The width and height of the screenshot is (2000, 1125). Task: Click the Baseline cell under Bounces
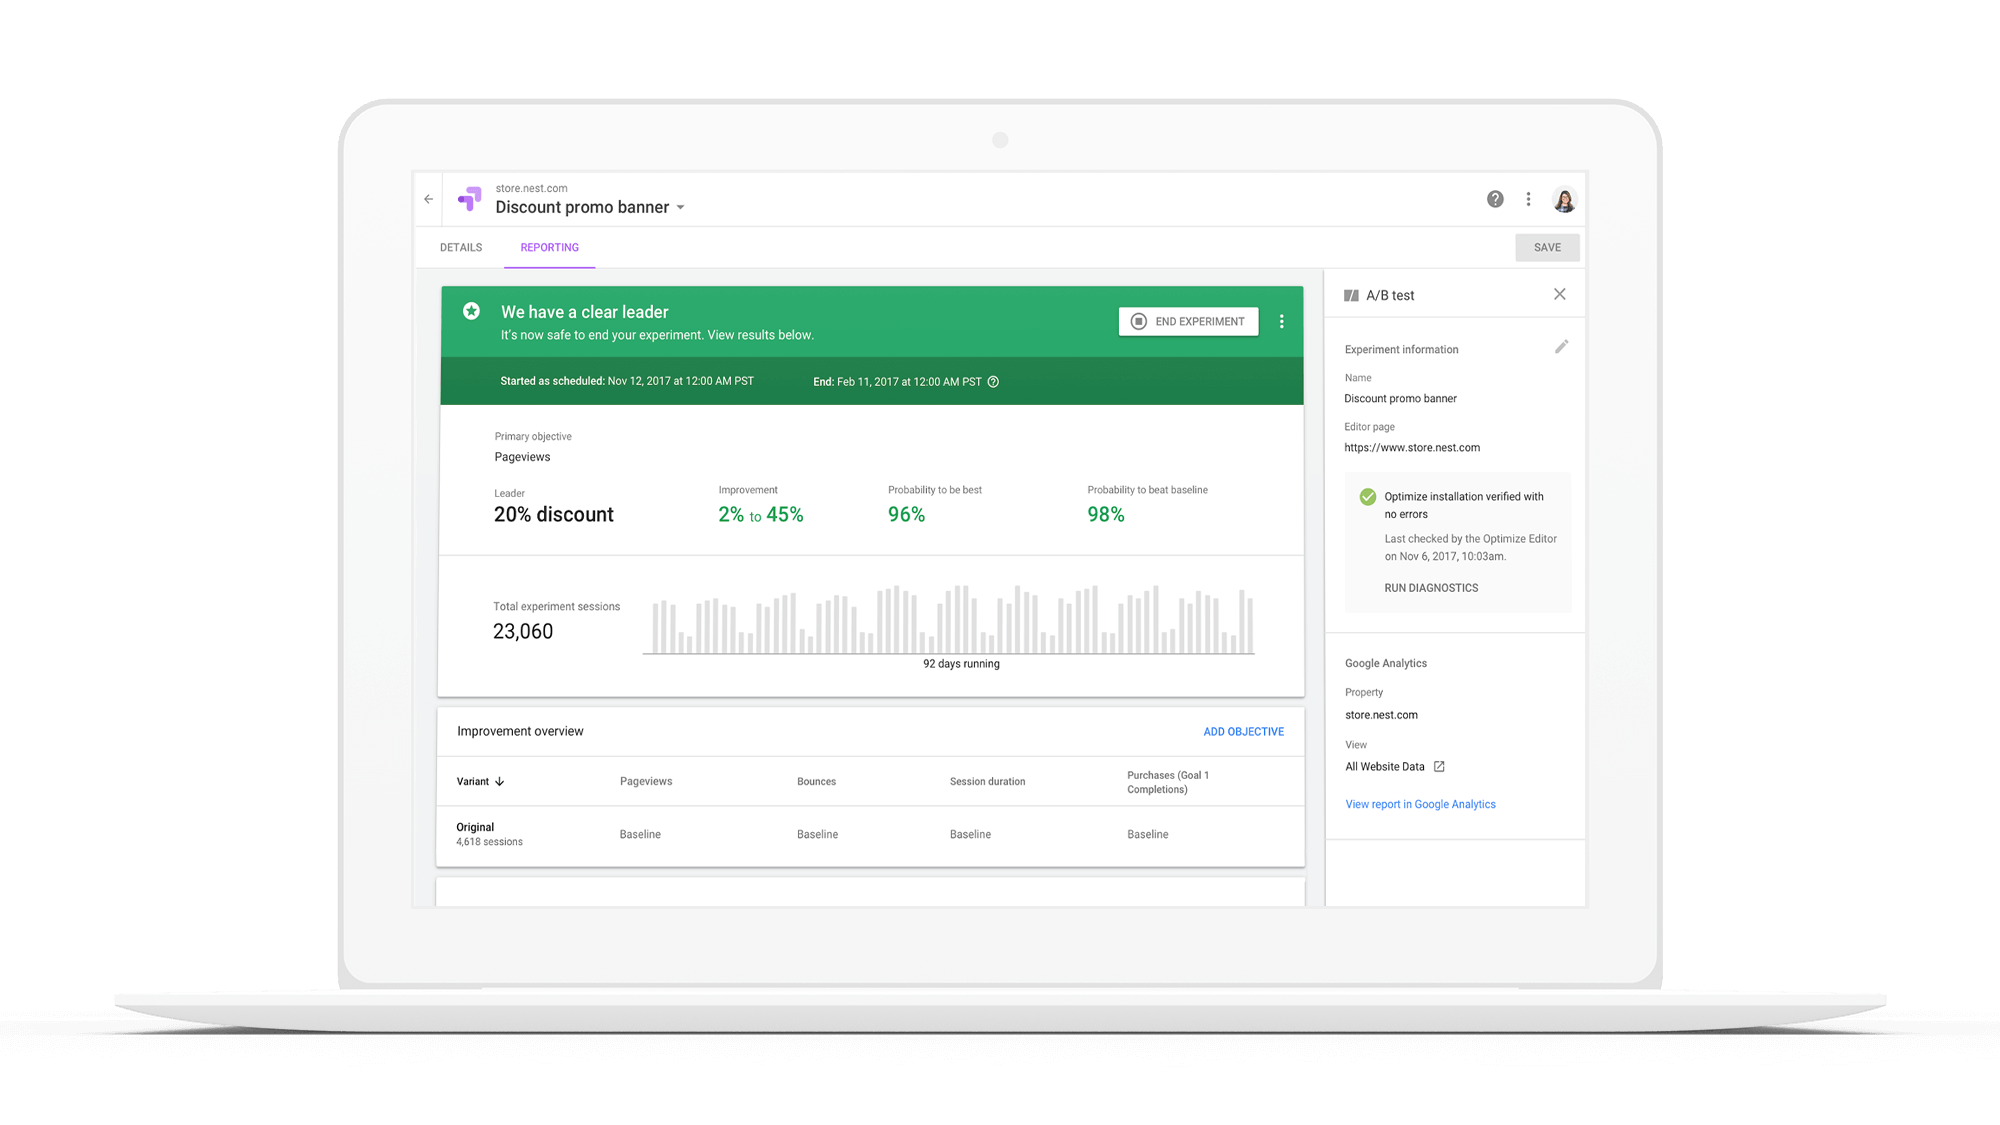coord(817,834)
